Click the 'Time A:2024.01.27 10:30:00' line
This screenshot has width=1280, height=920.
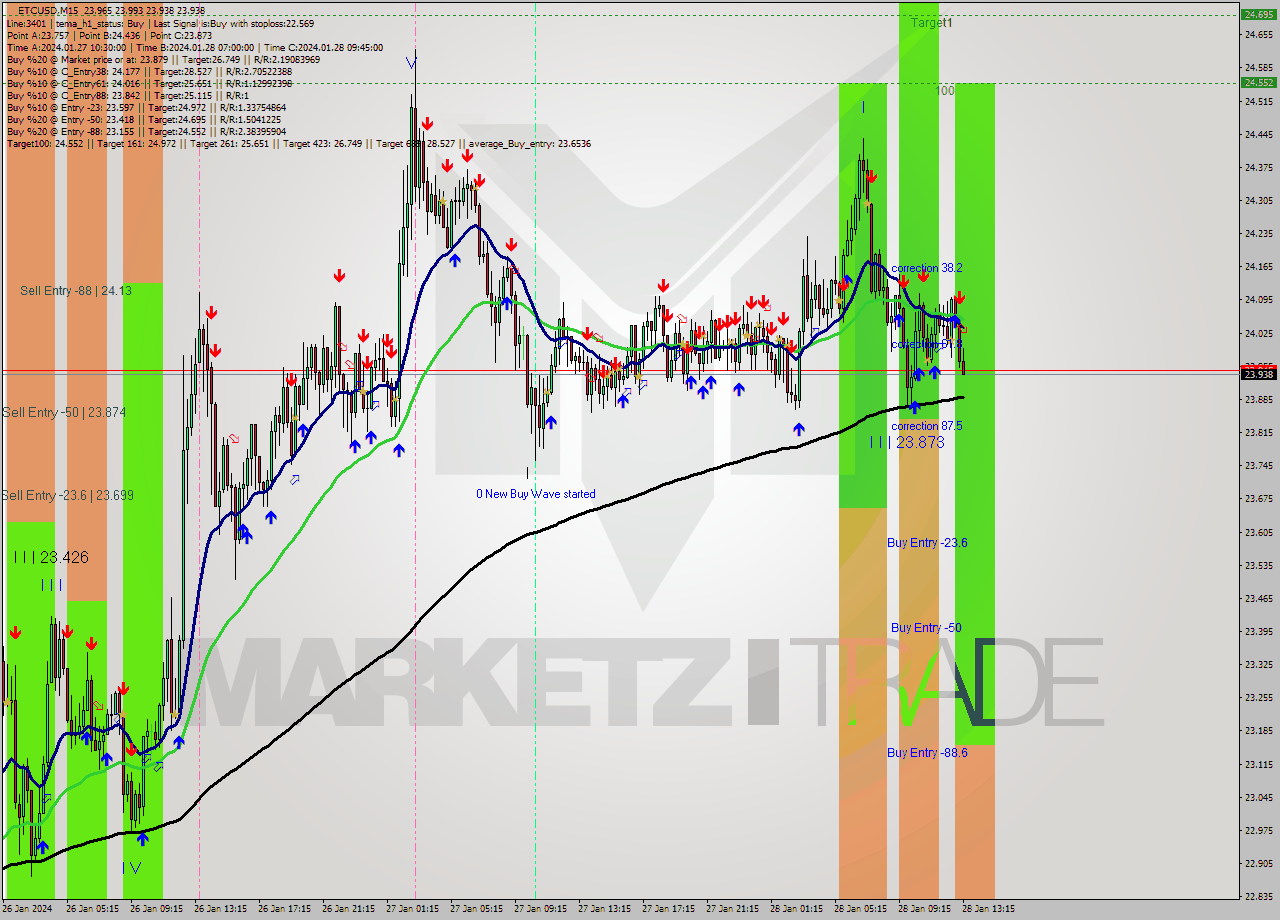pos(194,47)
